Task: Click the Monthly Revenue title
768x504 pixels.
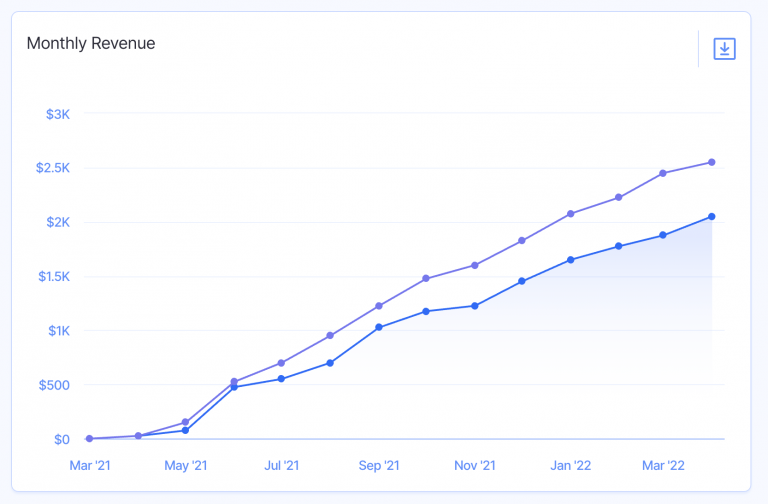Action: (91, 43)
